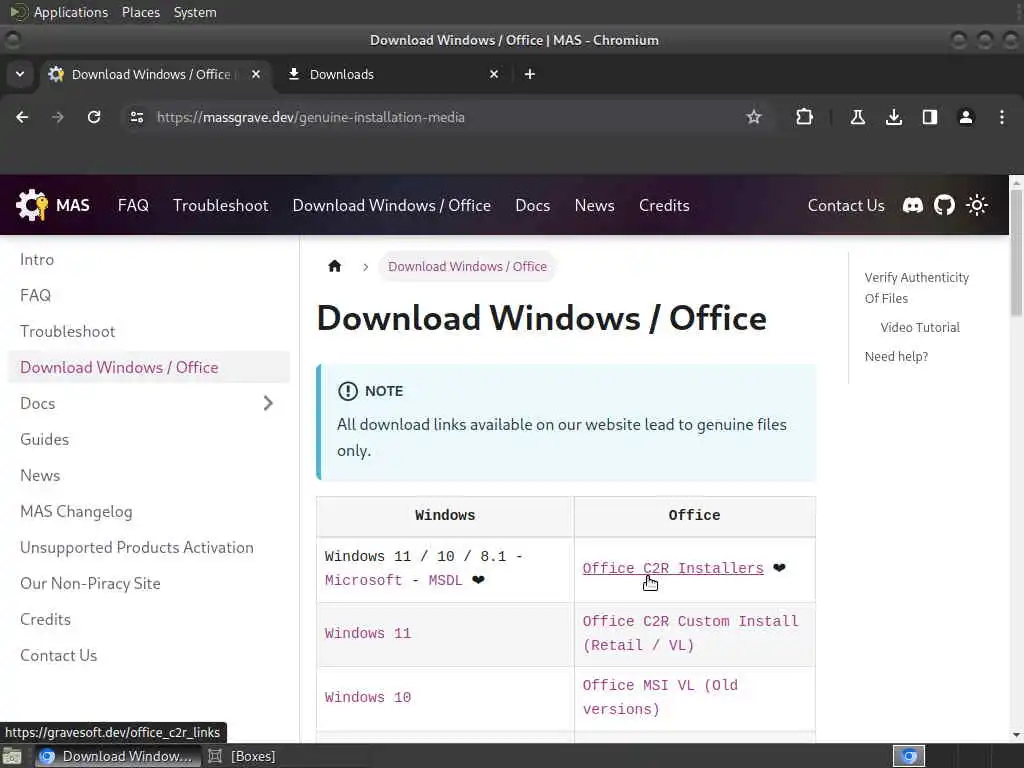This screenshot has width=1024, height=768.
Task: Open Contact Us in the top navigation
Action: coord(846,205)
